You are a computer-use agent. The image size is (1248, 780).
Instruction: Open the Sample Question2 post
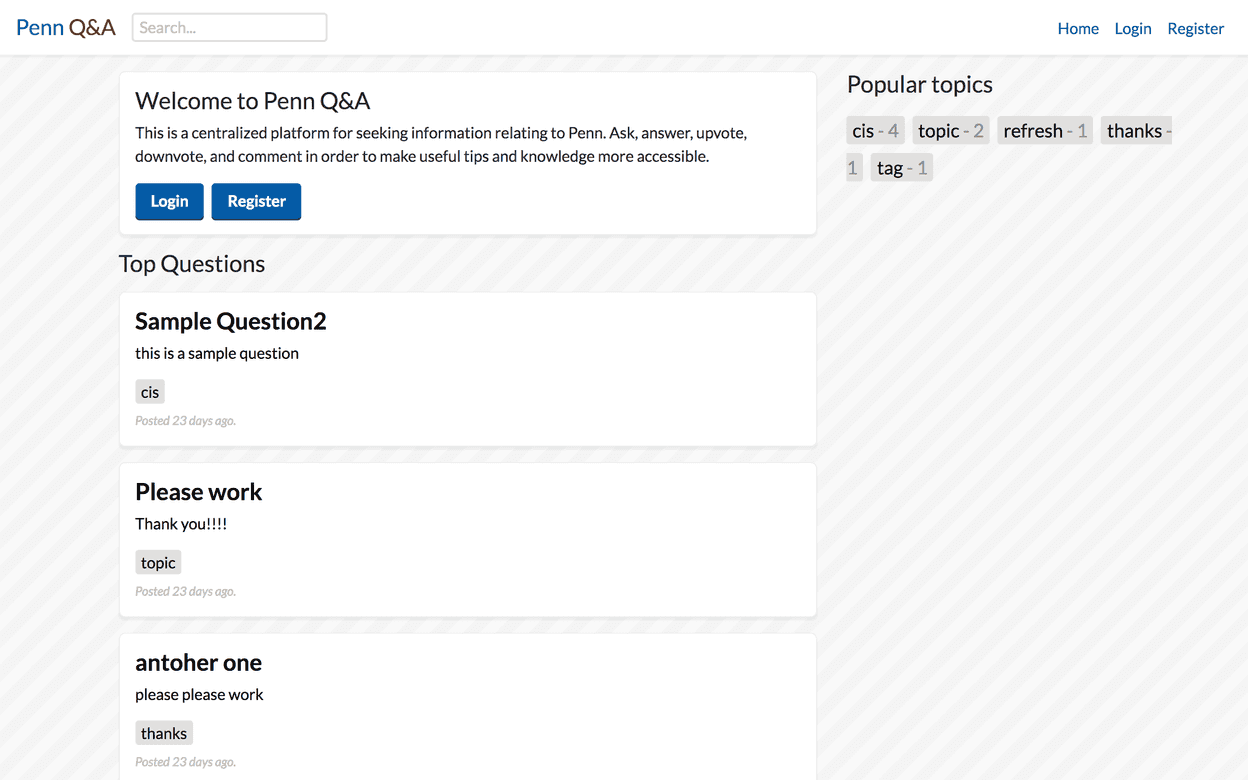pyautogui.click(x=230, y=321)
